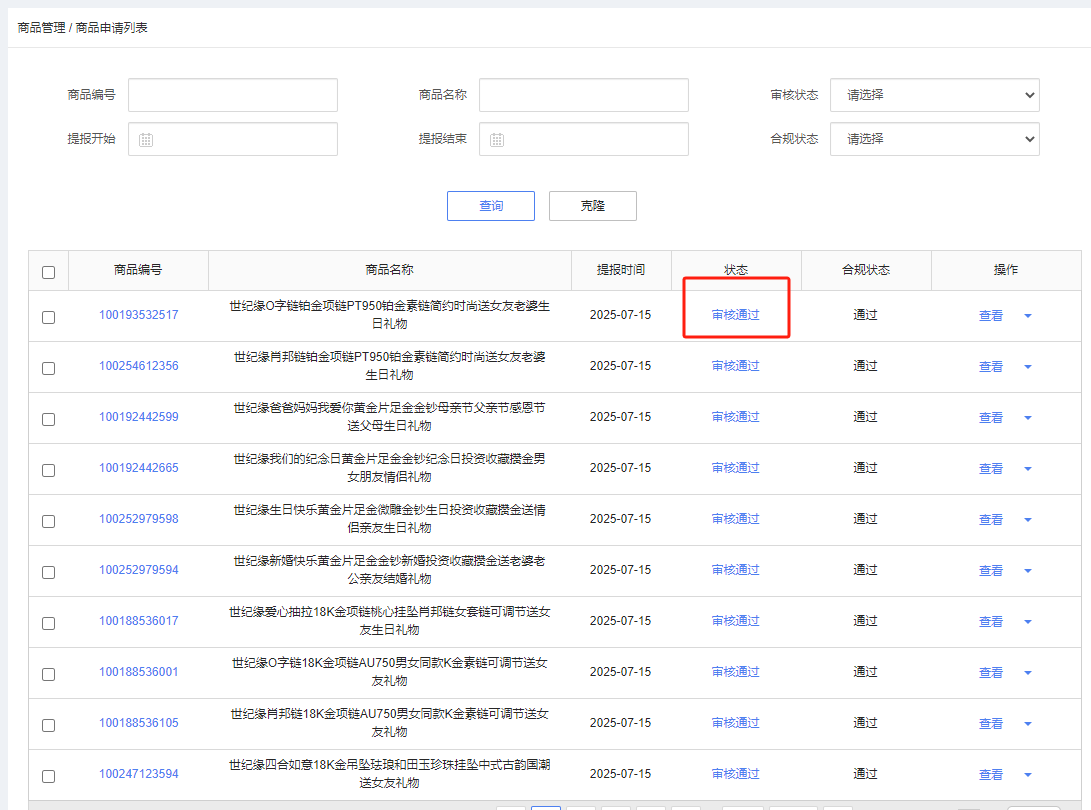Click the 克隆 button
The height and width of the screenshot is (810, 1091).
point(592,206)
